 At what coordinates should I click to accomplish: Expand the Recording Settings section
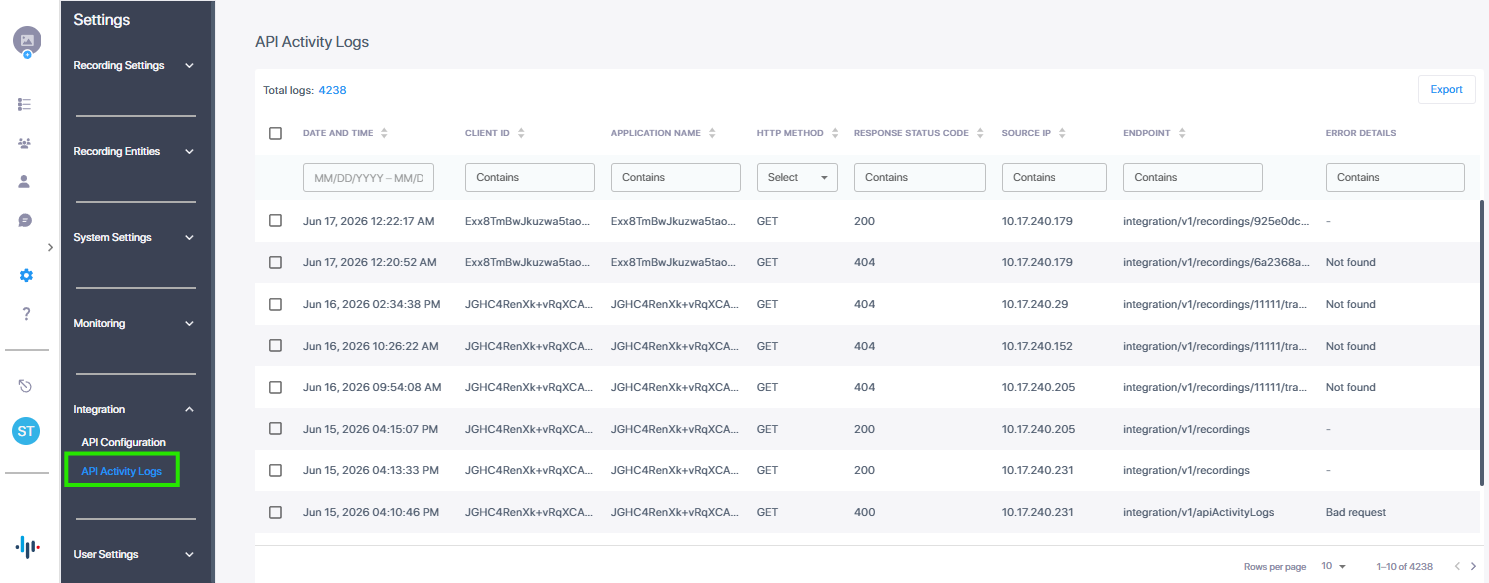point(134,66)
